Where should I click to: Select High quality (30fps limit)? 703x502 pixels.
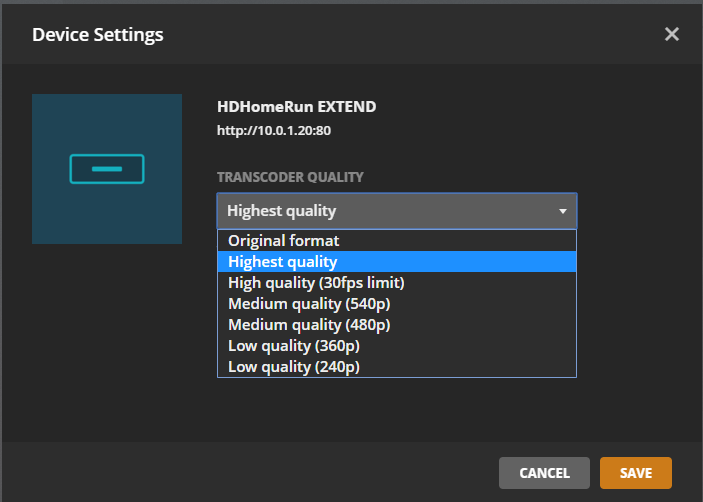(316, 283)
